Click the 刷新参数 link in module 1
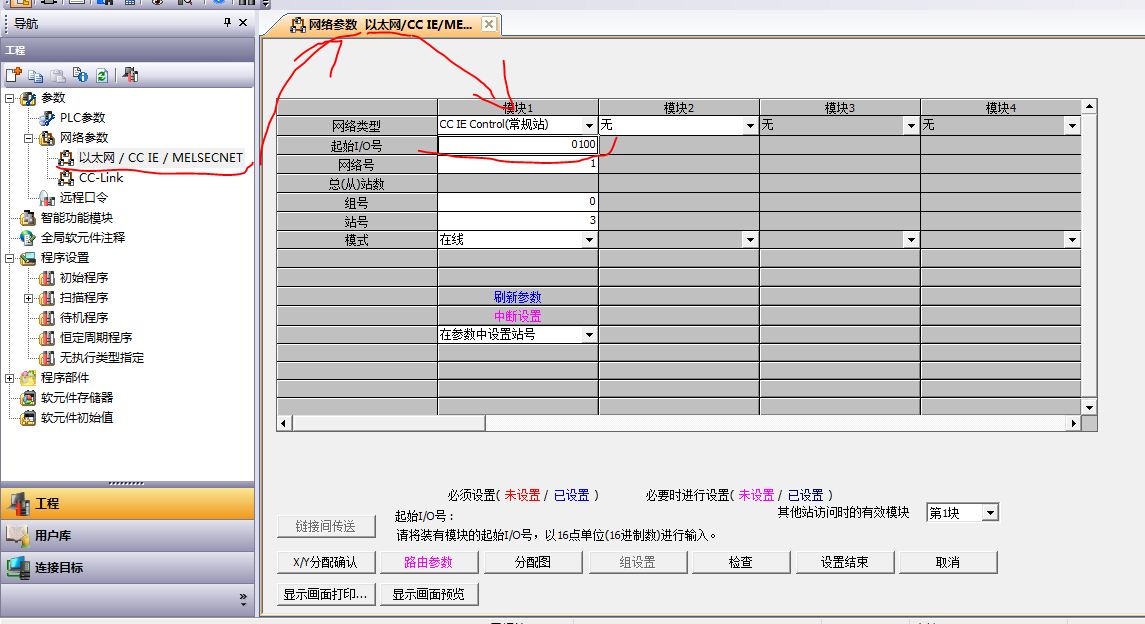 [x=517, y=297]
